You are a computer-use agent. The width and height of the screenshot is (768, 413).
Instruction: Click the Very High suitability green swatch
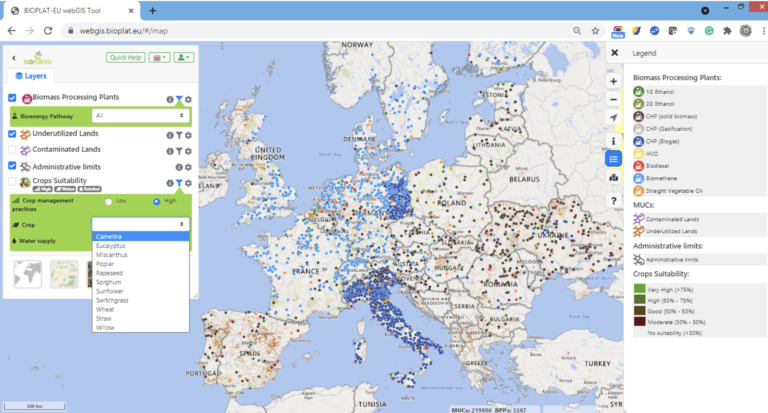639,289
